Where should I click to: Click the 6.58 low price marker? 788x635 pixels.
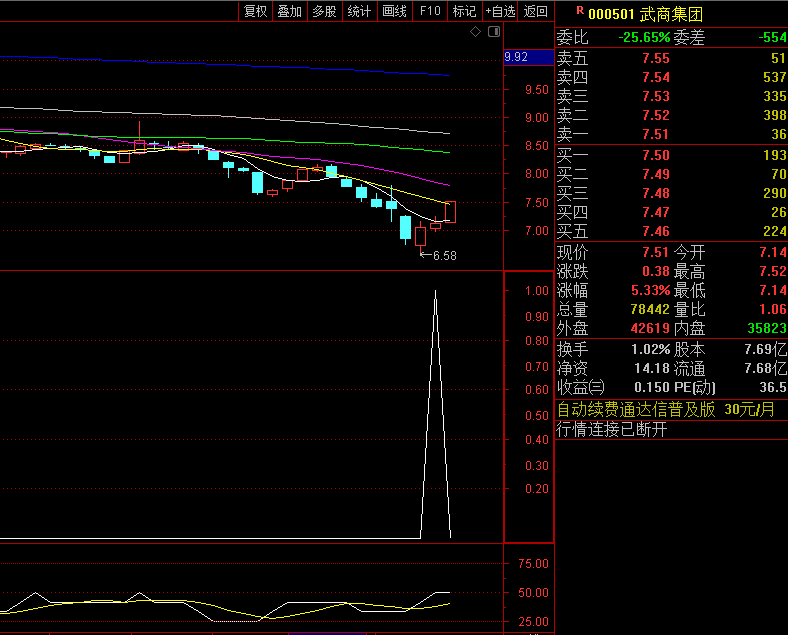(444, 256)
